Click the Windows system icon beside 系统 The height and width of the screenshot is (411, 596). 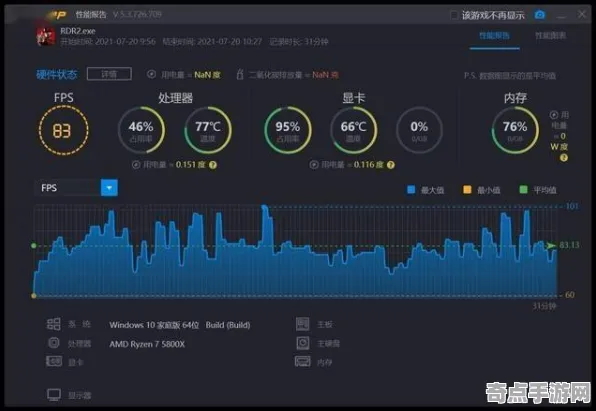click(54, 324)
